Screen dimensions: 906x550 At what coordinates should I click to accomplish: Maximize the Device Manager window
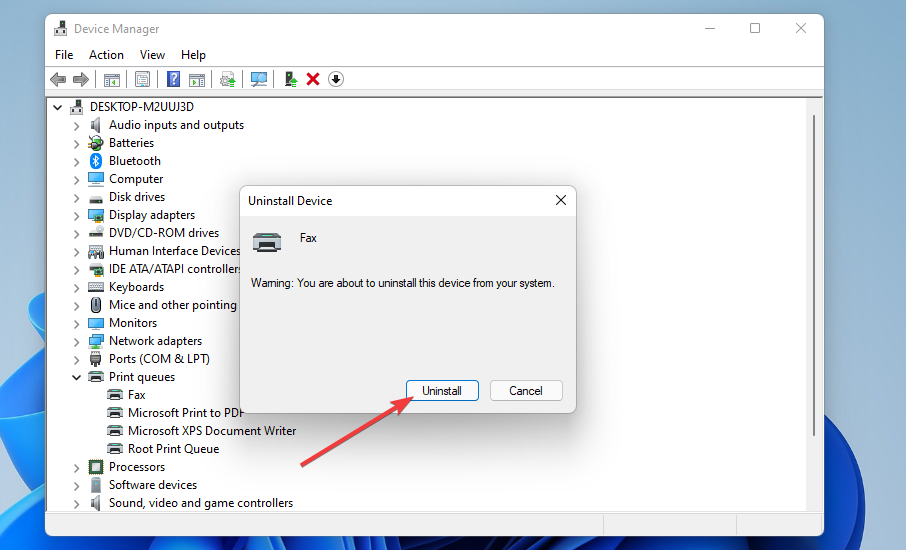tap(755, 28)
